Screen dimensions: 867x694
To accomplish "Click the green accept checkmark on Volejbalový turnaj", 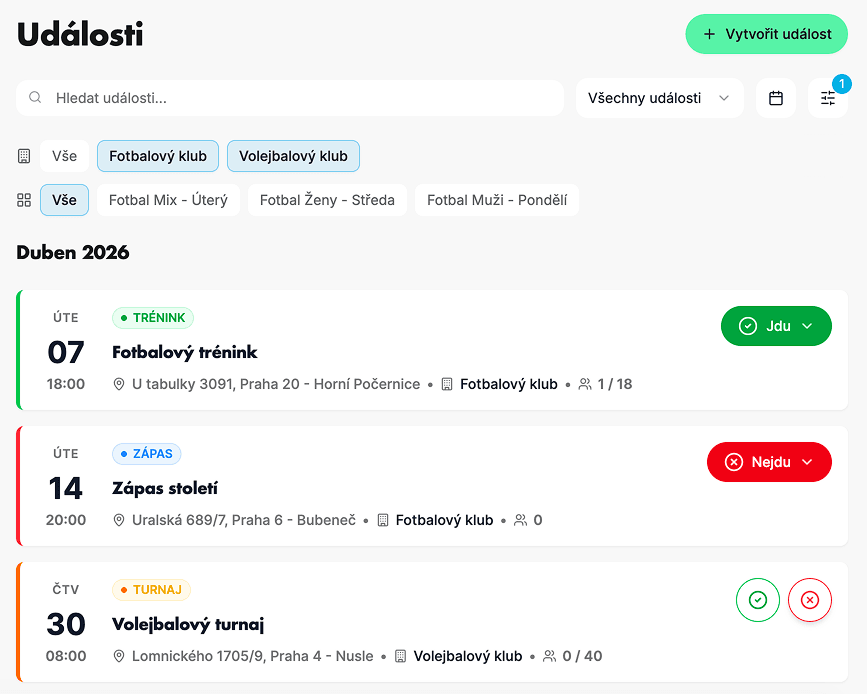I will pos(758,600).
